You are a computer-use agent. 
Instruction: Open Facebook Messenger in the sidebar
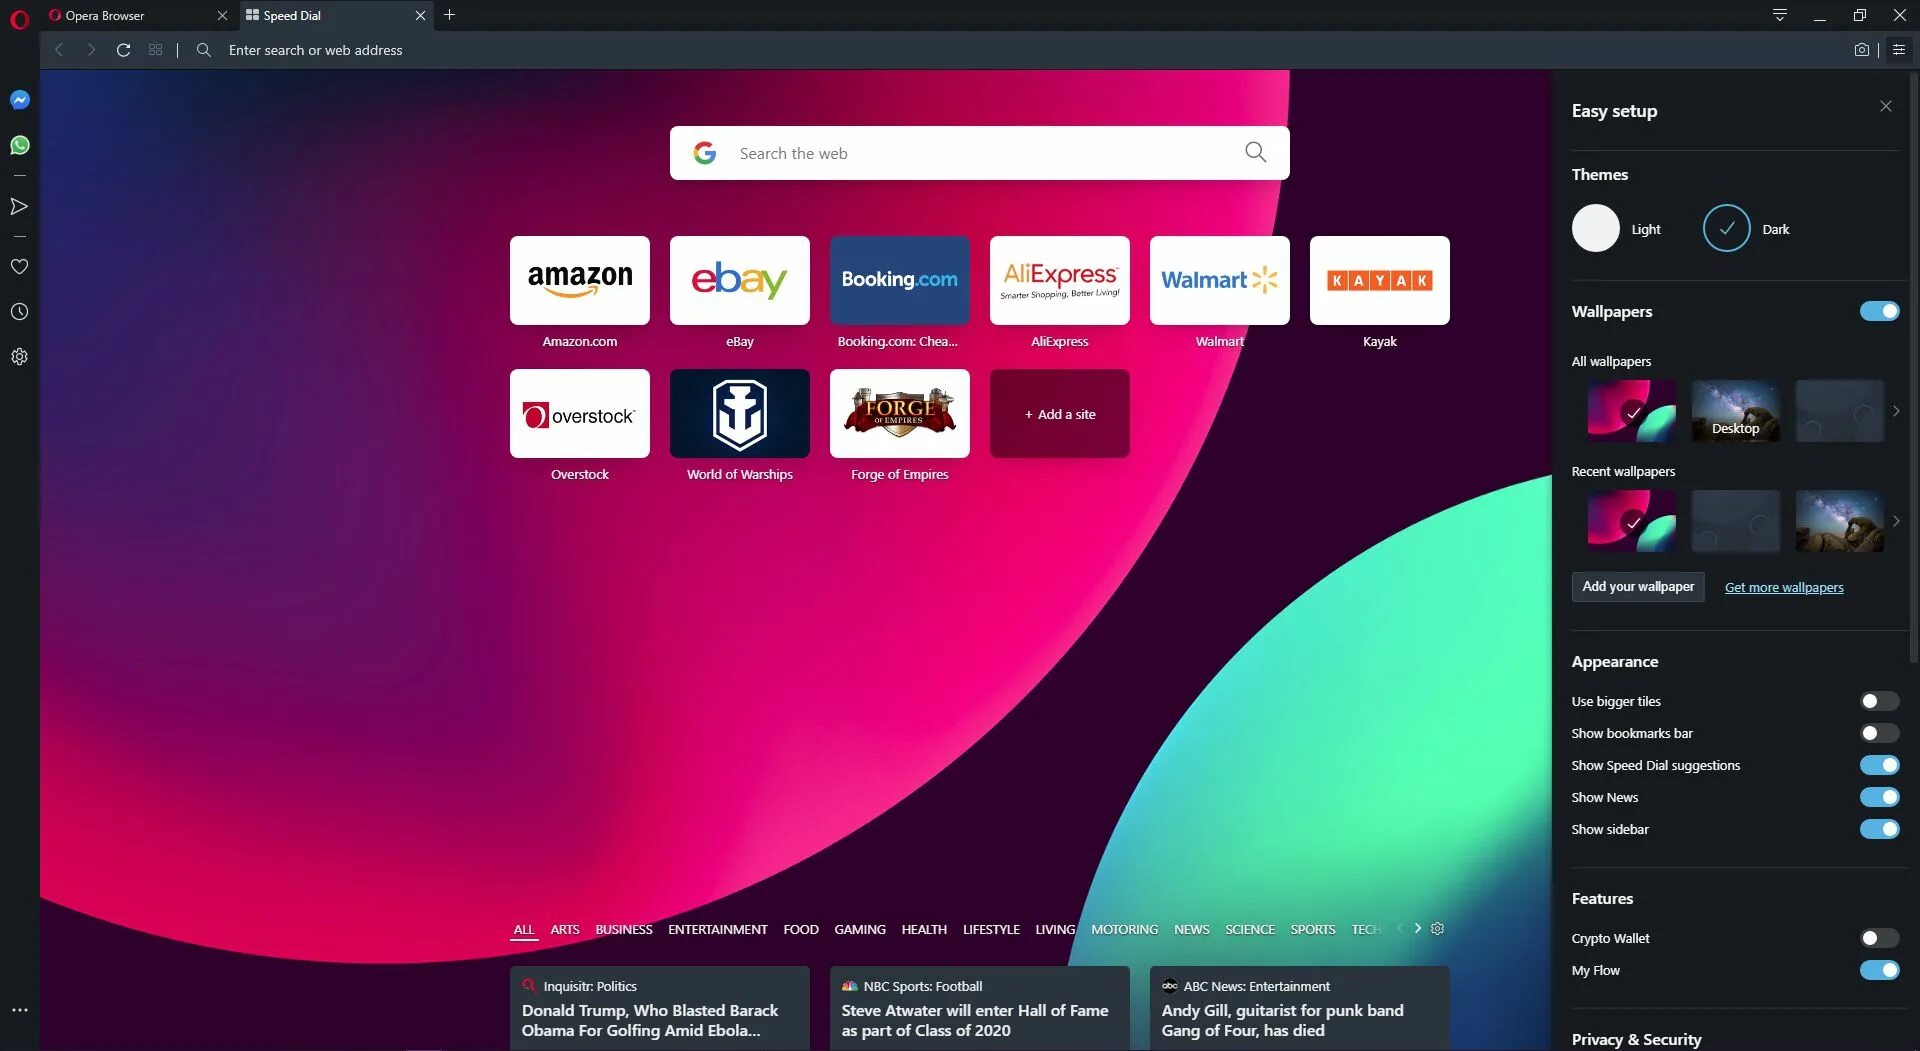point(19,100)
